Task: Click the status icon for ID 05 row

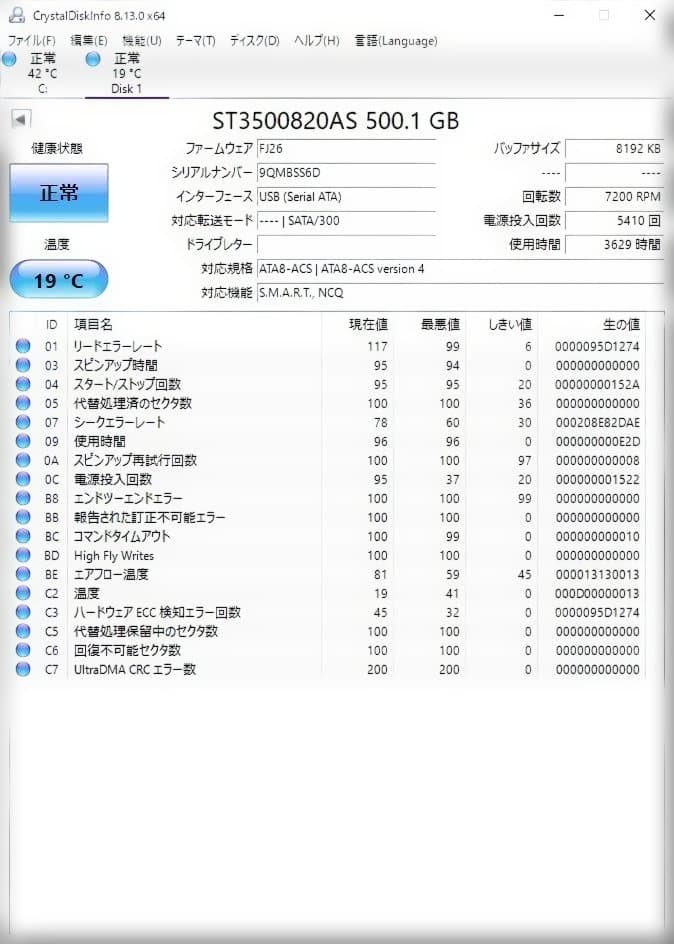Action: (23, 403)
